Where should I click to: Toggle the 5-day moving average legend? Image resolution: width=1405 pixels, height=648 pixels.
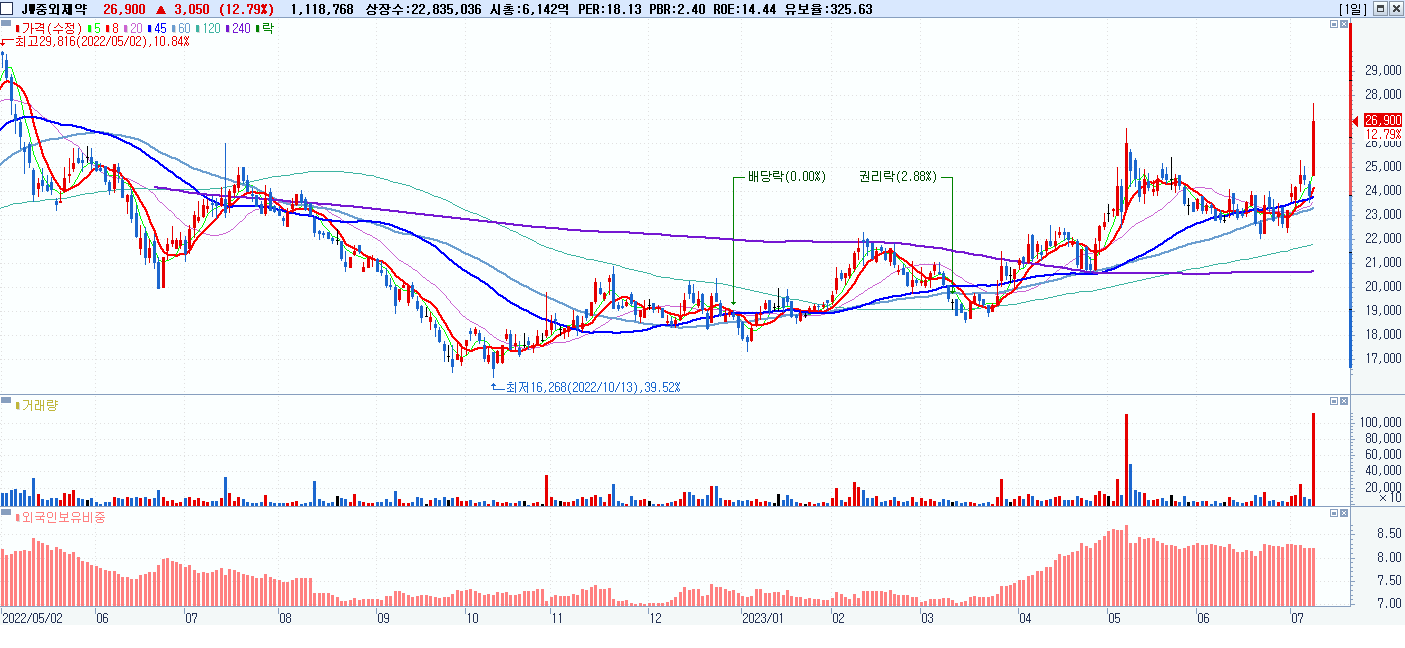click(x=93, y=29)
